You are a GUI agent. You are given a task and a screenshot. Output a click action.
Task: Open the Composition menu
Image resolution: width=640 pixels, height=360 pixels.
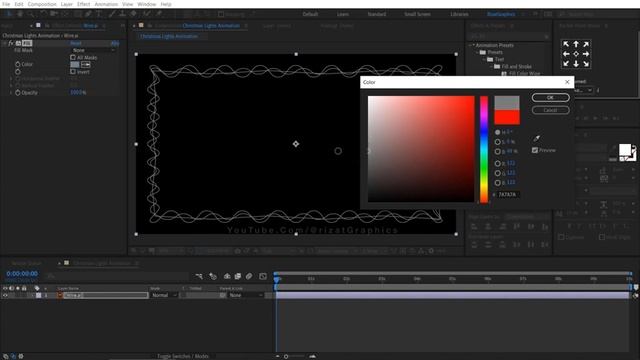pos(42,4)
